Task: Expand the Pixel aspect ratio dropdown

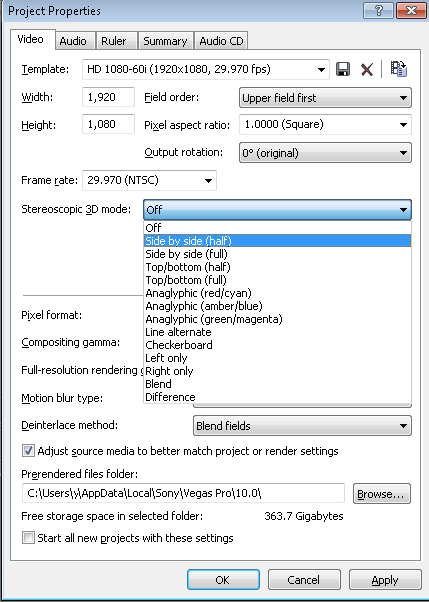Action: 325,124
